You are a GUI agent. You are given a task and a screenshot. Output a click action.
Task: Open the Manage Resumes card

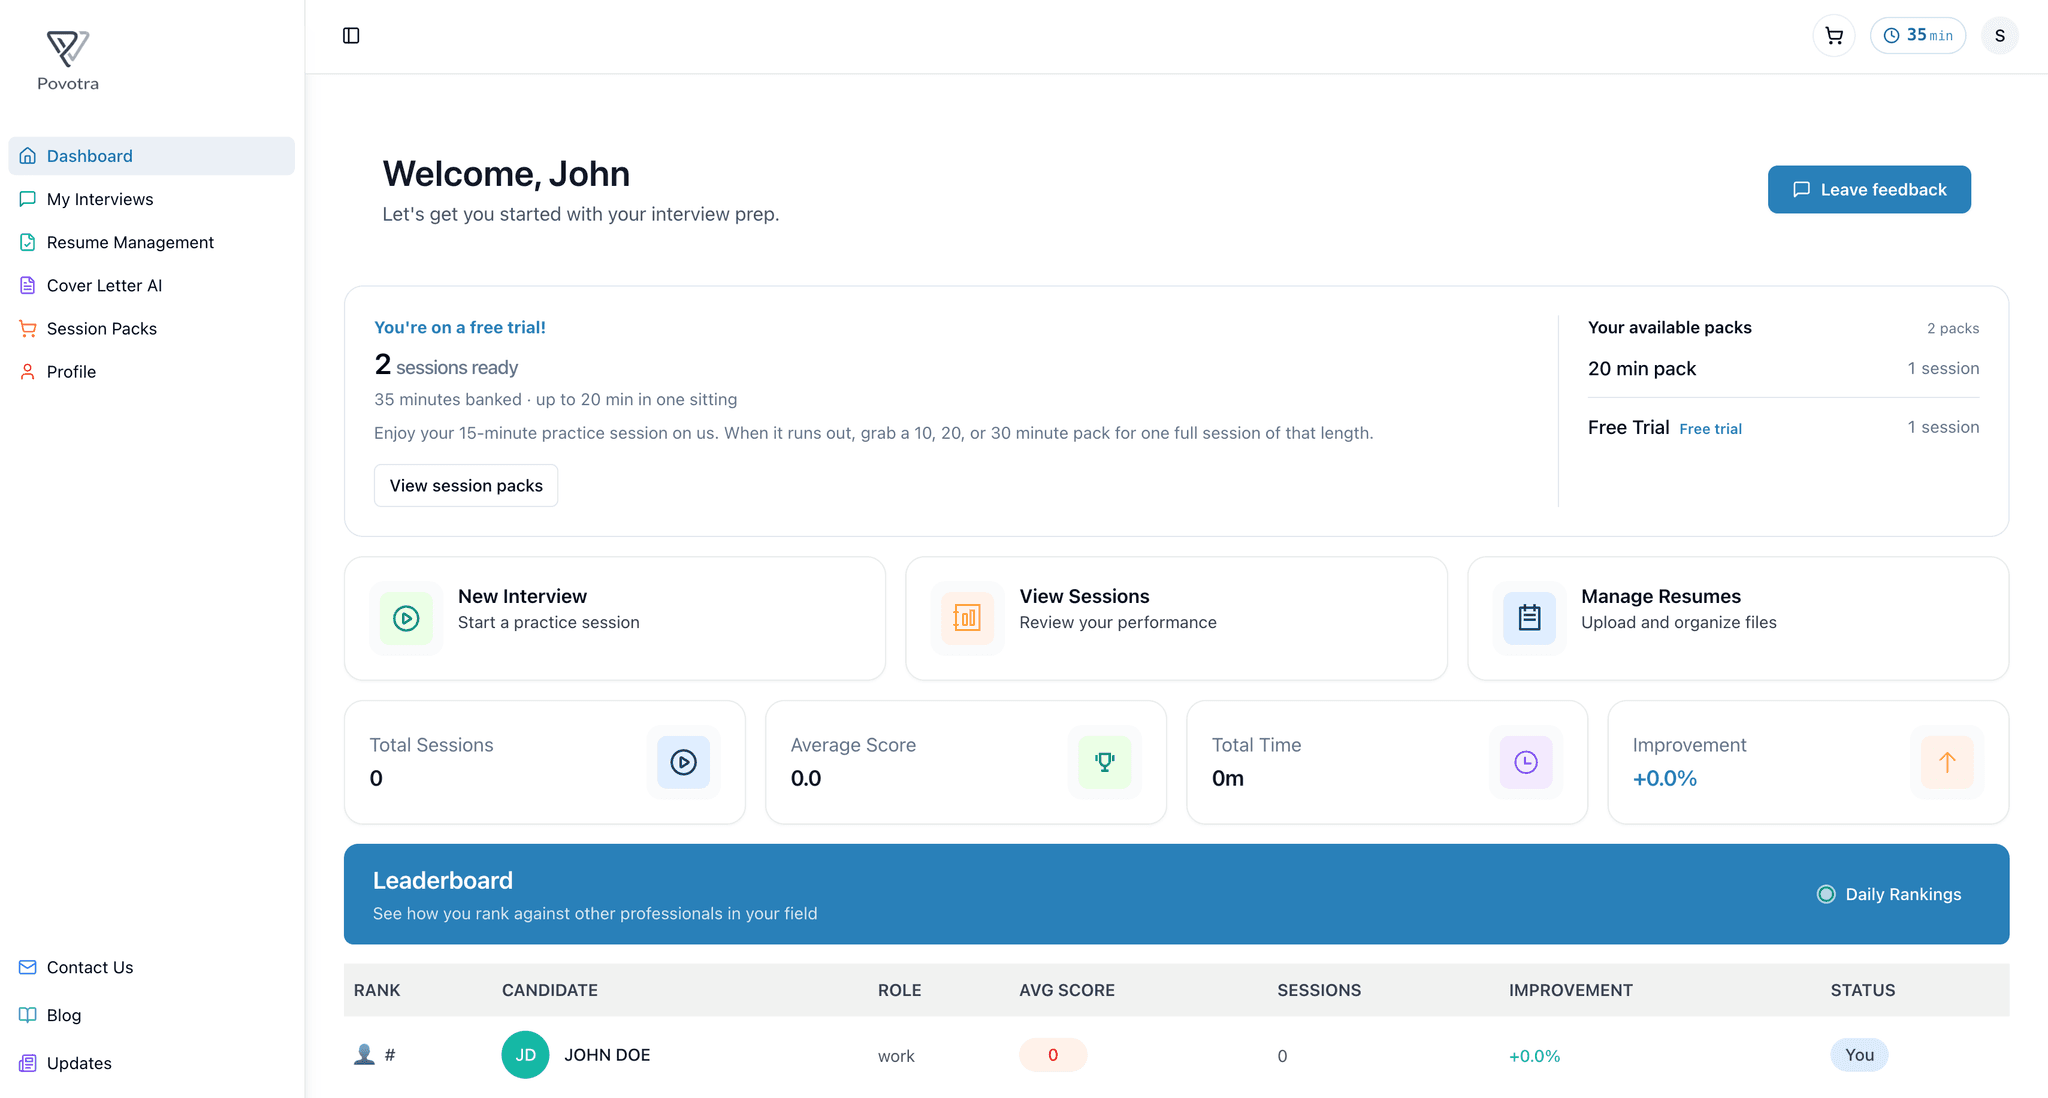click(x=1738, y=618)
